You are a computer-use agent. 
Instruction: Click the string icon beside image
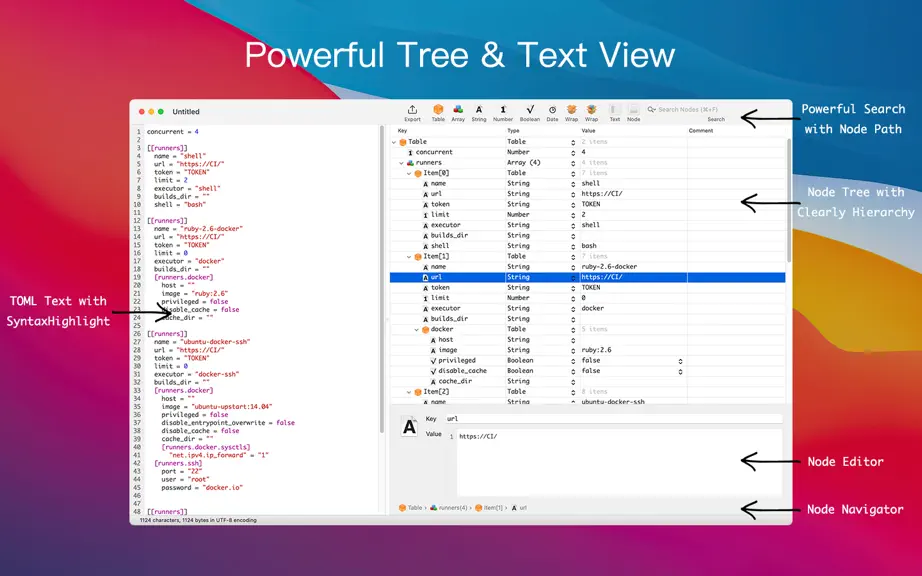[433, 350]
